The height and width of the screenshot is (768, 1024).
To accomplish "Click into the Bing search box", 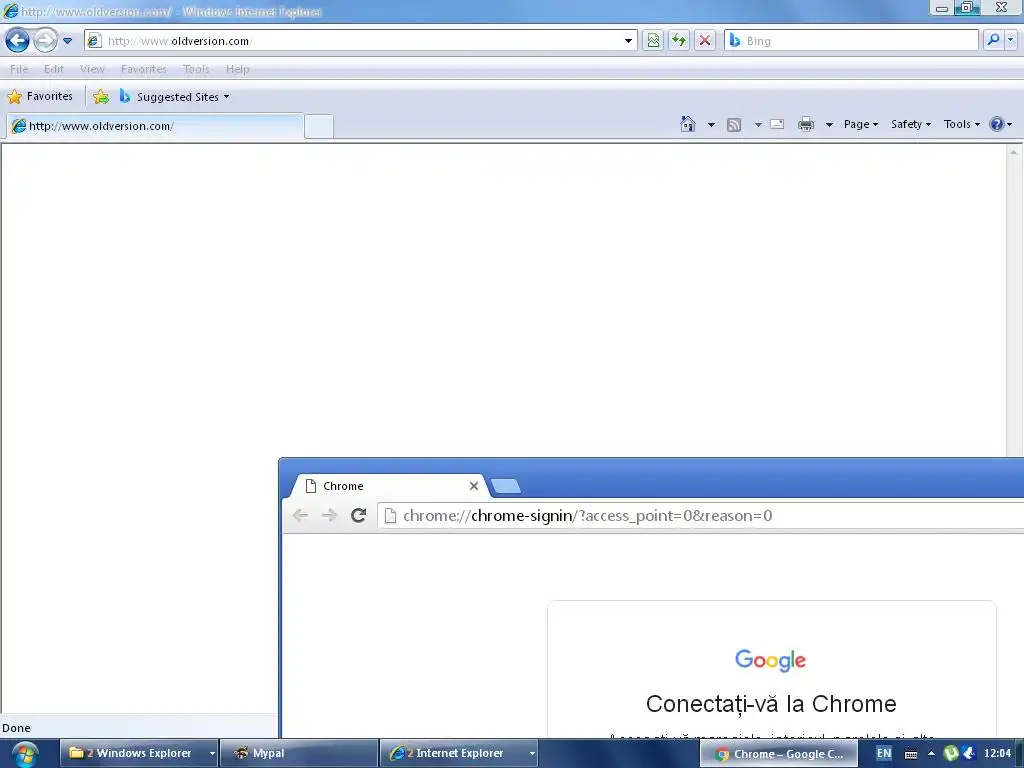I will [851, 40].
